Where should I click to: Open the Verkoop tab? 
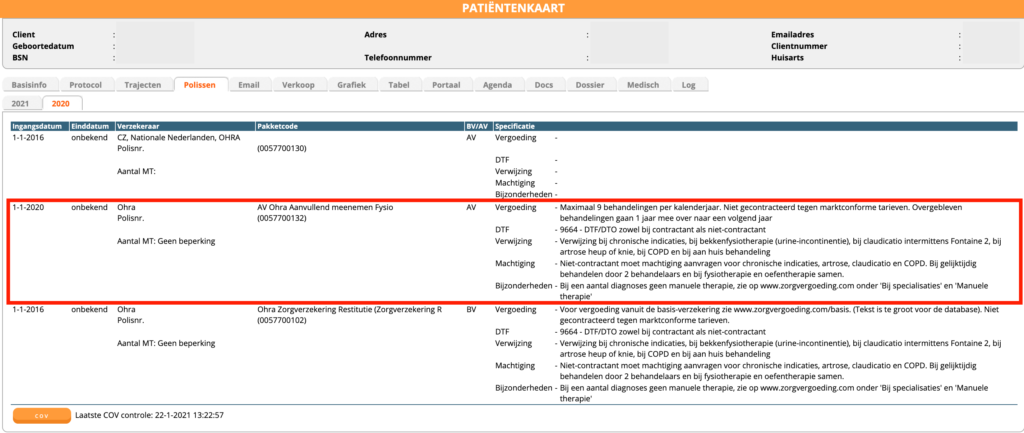coord(298,85)
